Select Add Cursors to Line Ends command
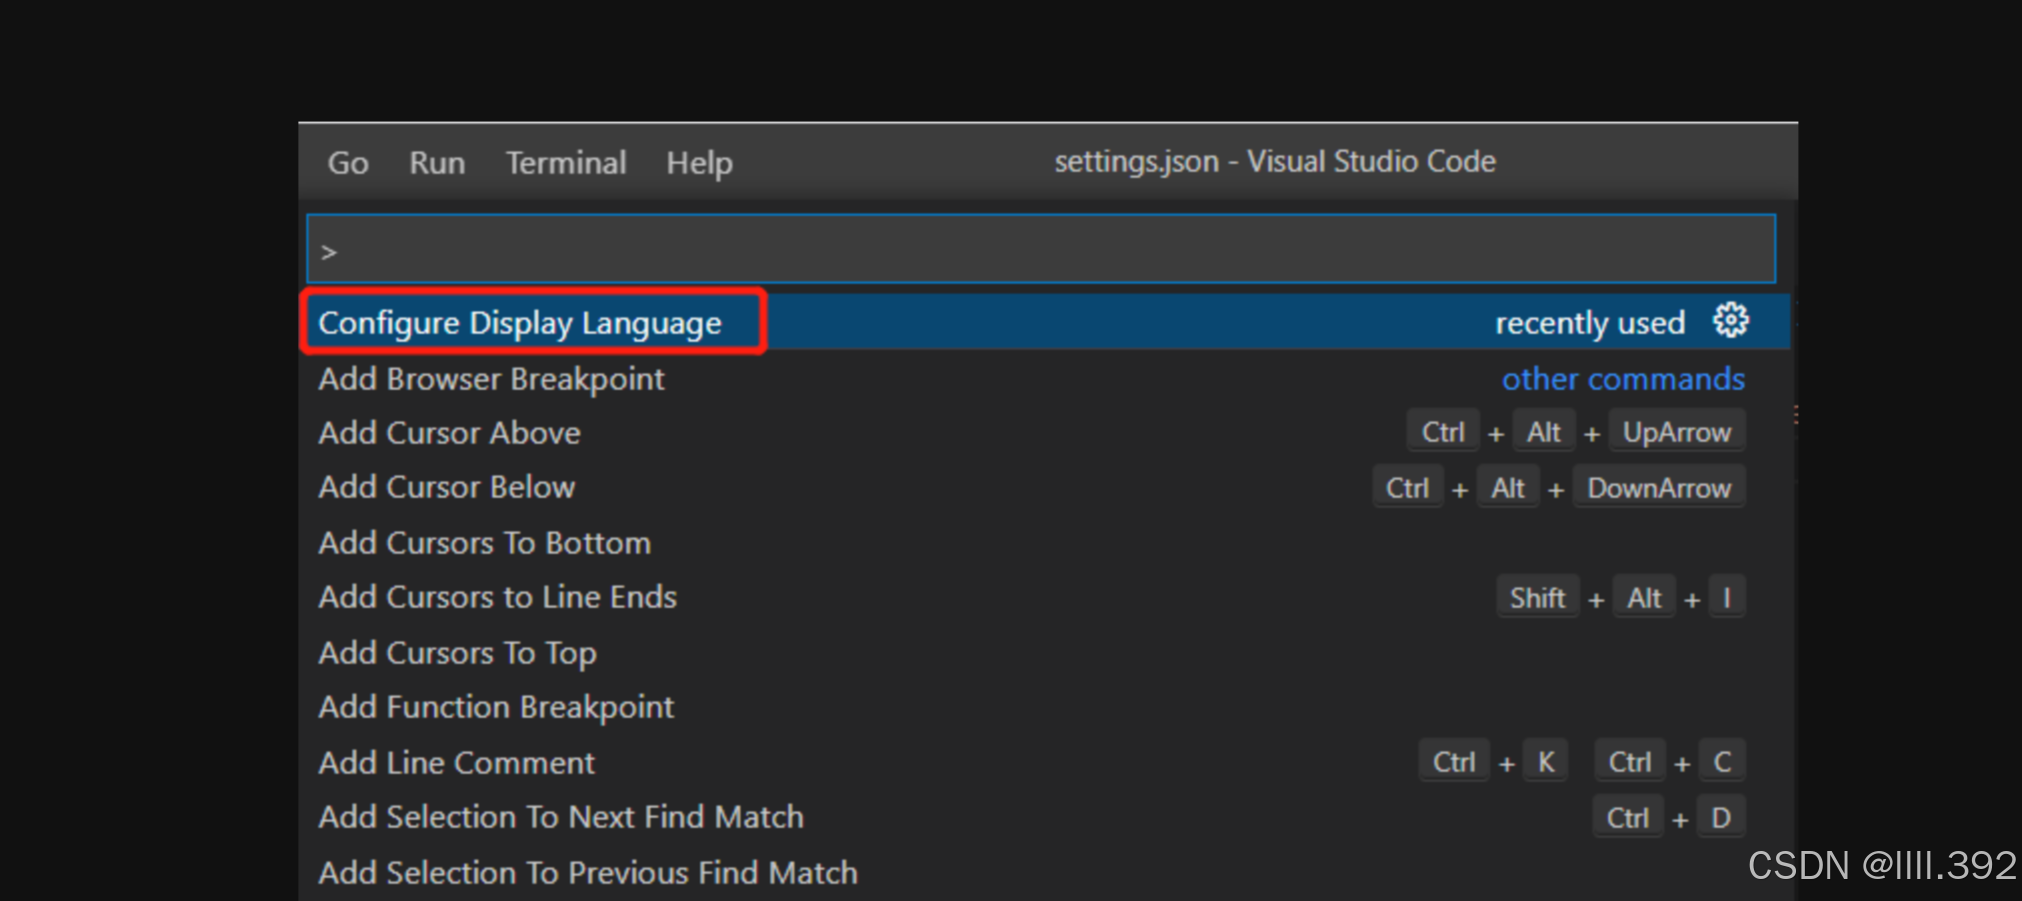The width and height of the screenshot is (2022, 901). (1045, 598)
